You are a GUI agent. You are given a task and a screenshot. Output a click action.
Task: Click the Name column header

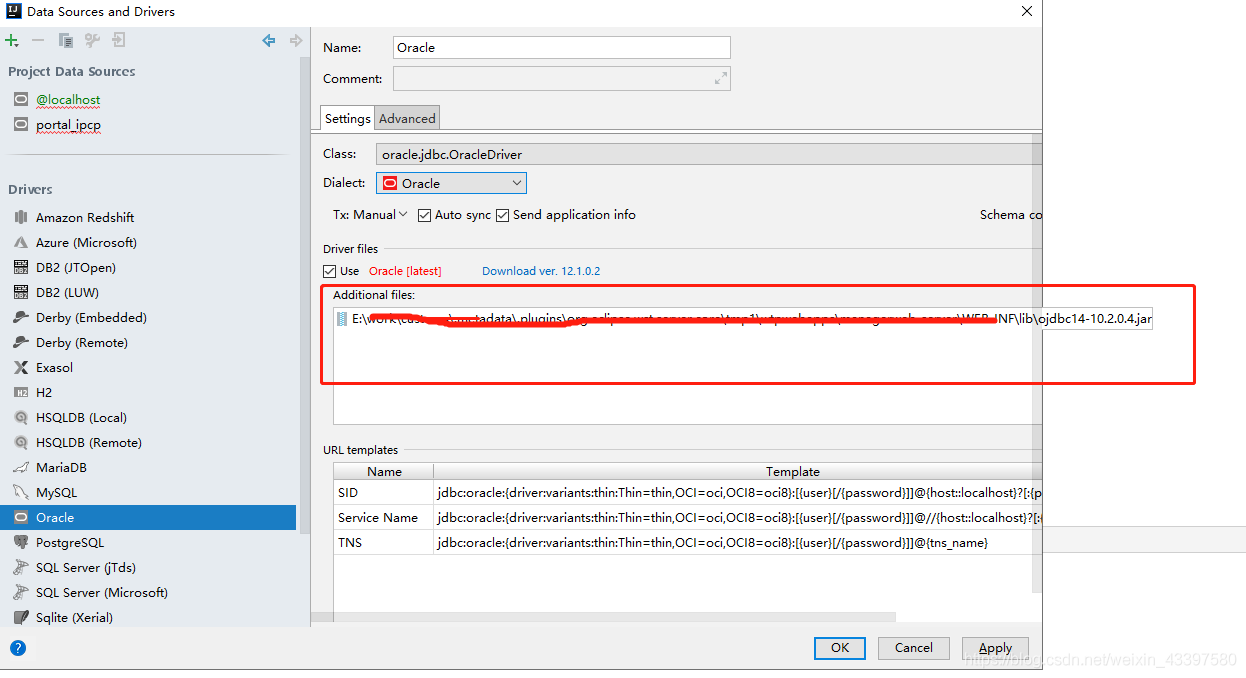(x=384, y=471)
